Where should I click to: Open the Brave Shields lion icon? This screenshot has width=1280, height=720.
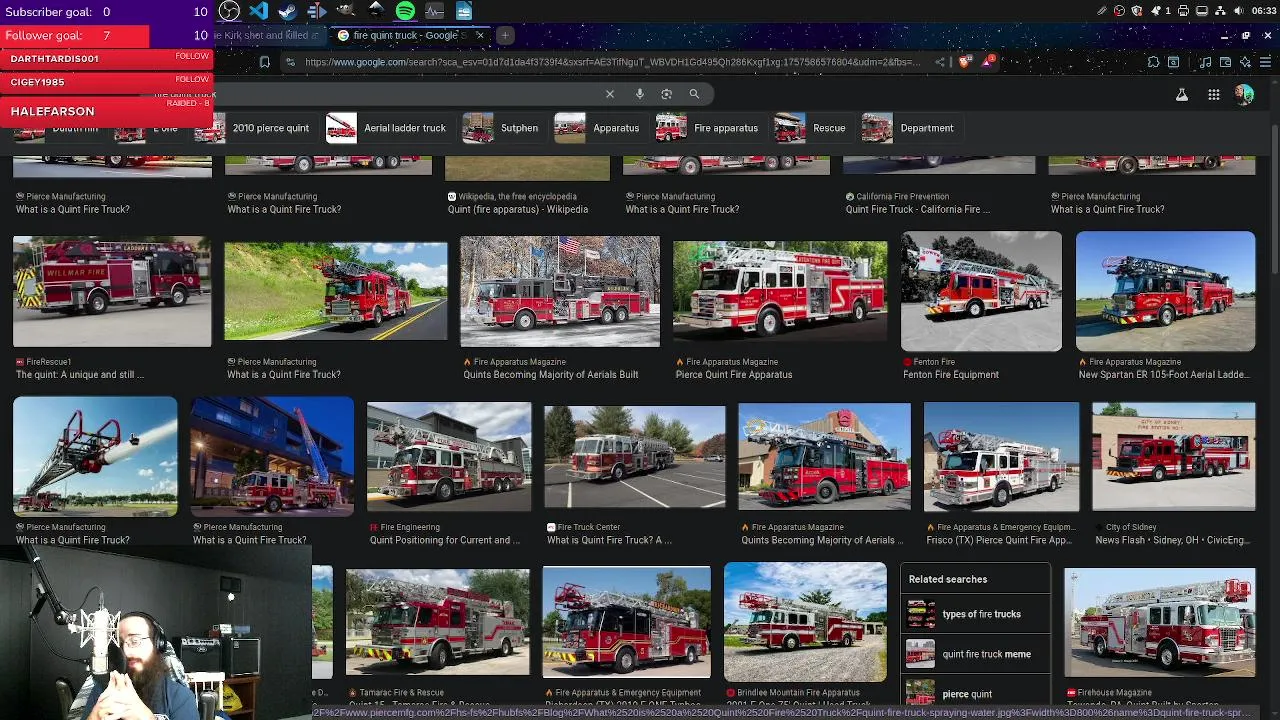[965, 62]
